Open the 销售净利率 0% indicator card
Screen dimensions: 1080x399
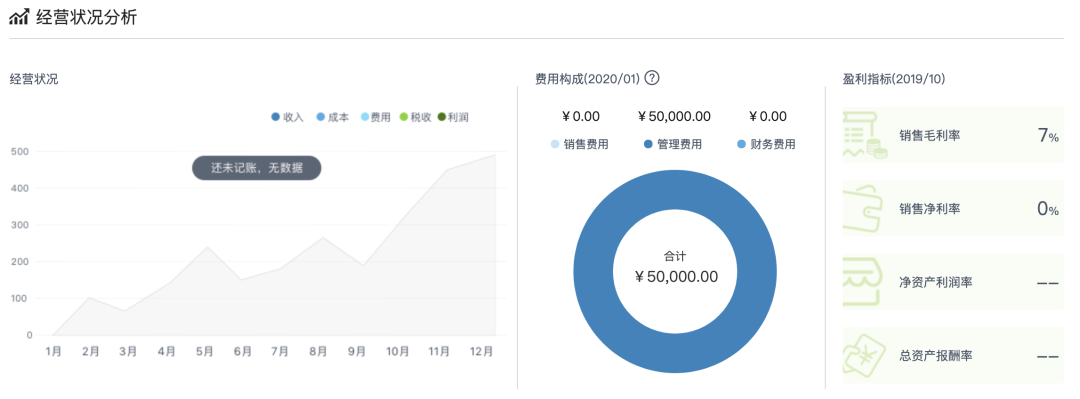[953, 209]
